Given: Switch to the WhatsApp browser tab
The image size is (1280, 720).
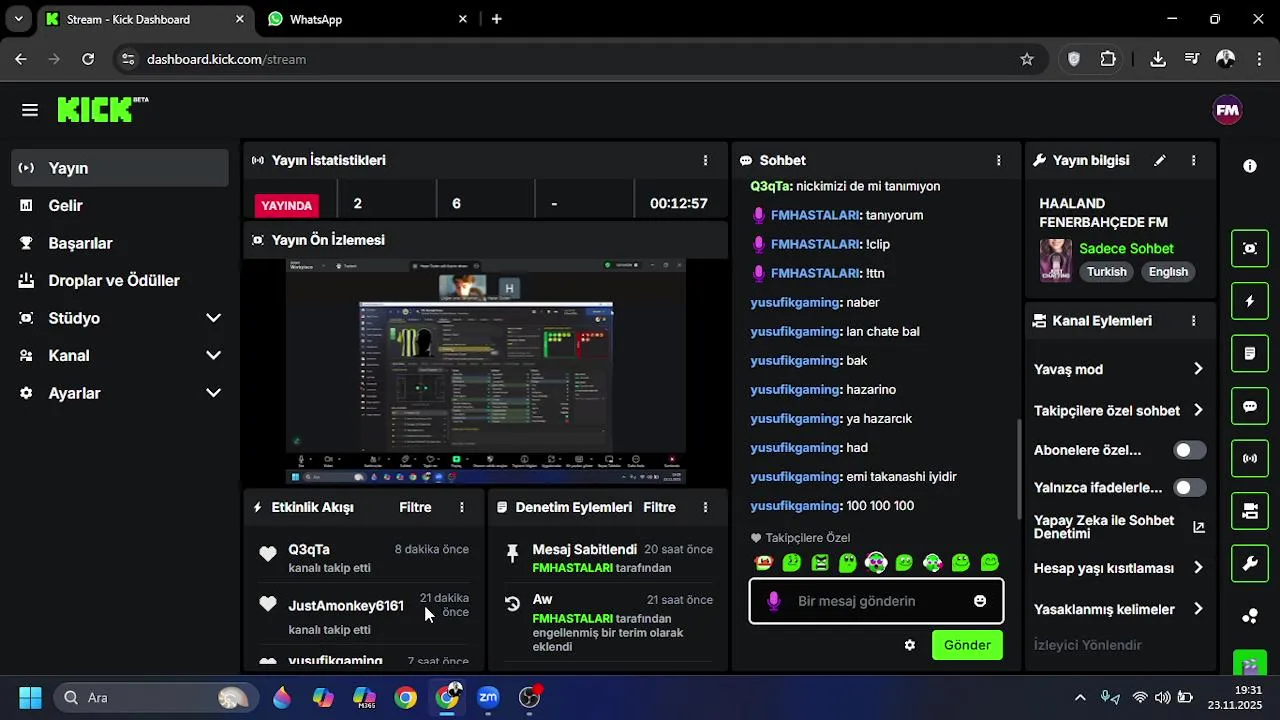Looking at the screenshot, I should (x=366, y=19).
